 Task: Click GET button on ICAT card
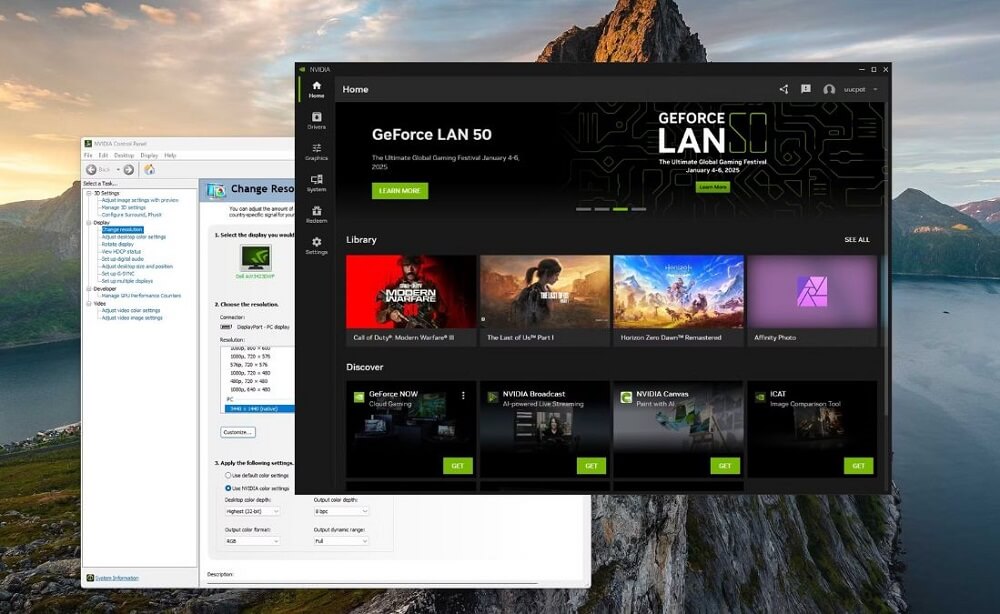(x=858, y=466)
